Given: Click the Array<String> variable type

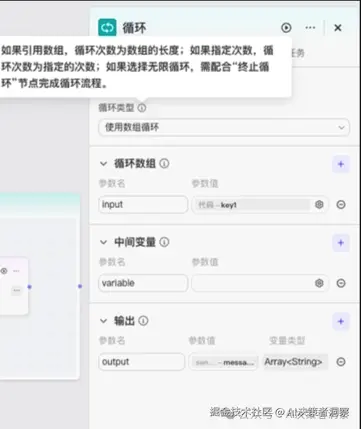Looking at the screenshot, I should (x=295, y=362).
